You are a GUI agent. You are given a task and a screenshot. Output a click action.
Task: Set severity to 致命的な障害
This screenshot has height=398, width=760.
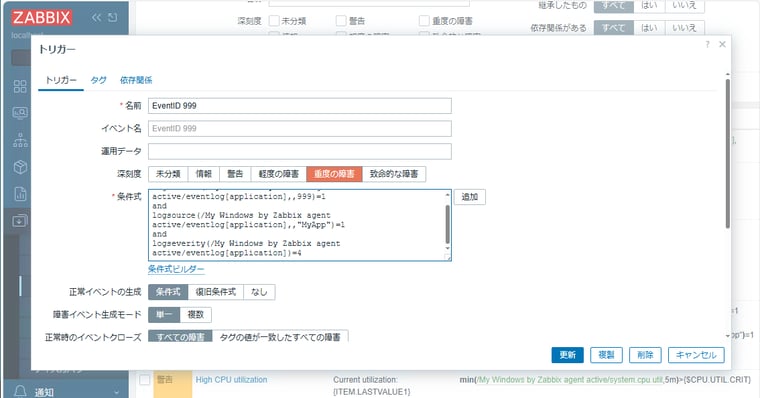394,174
